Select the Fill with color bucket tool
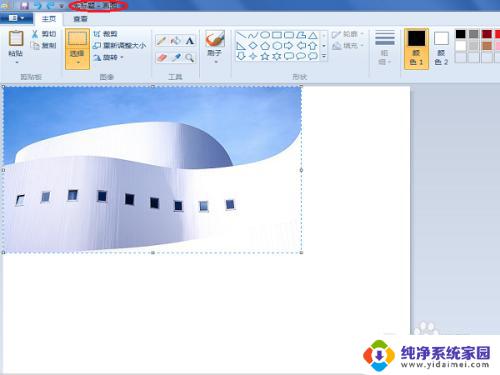Viewport: 500px width, 375px height. (x=175, y=41)
